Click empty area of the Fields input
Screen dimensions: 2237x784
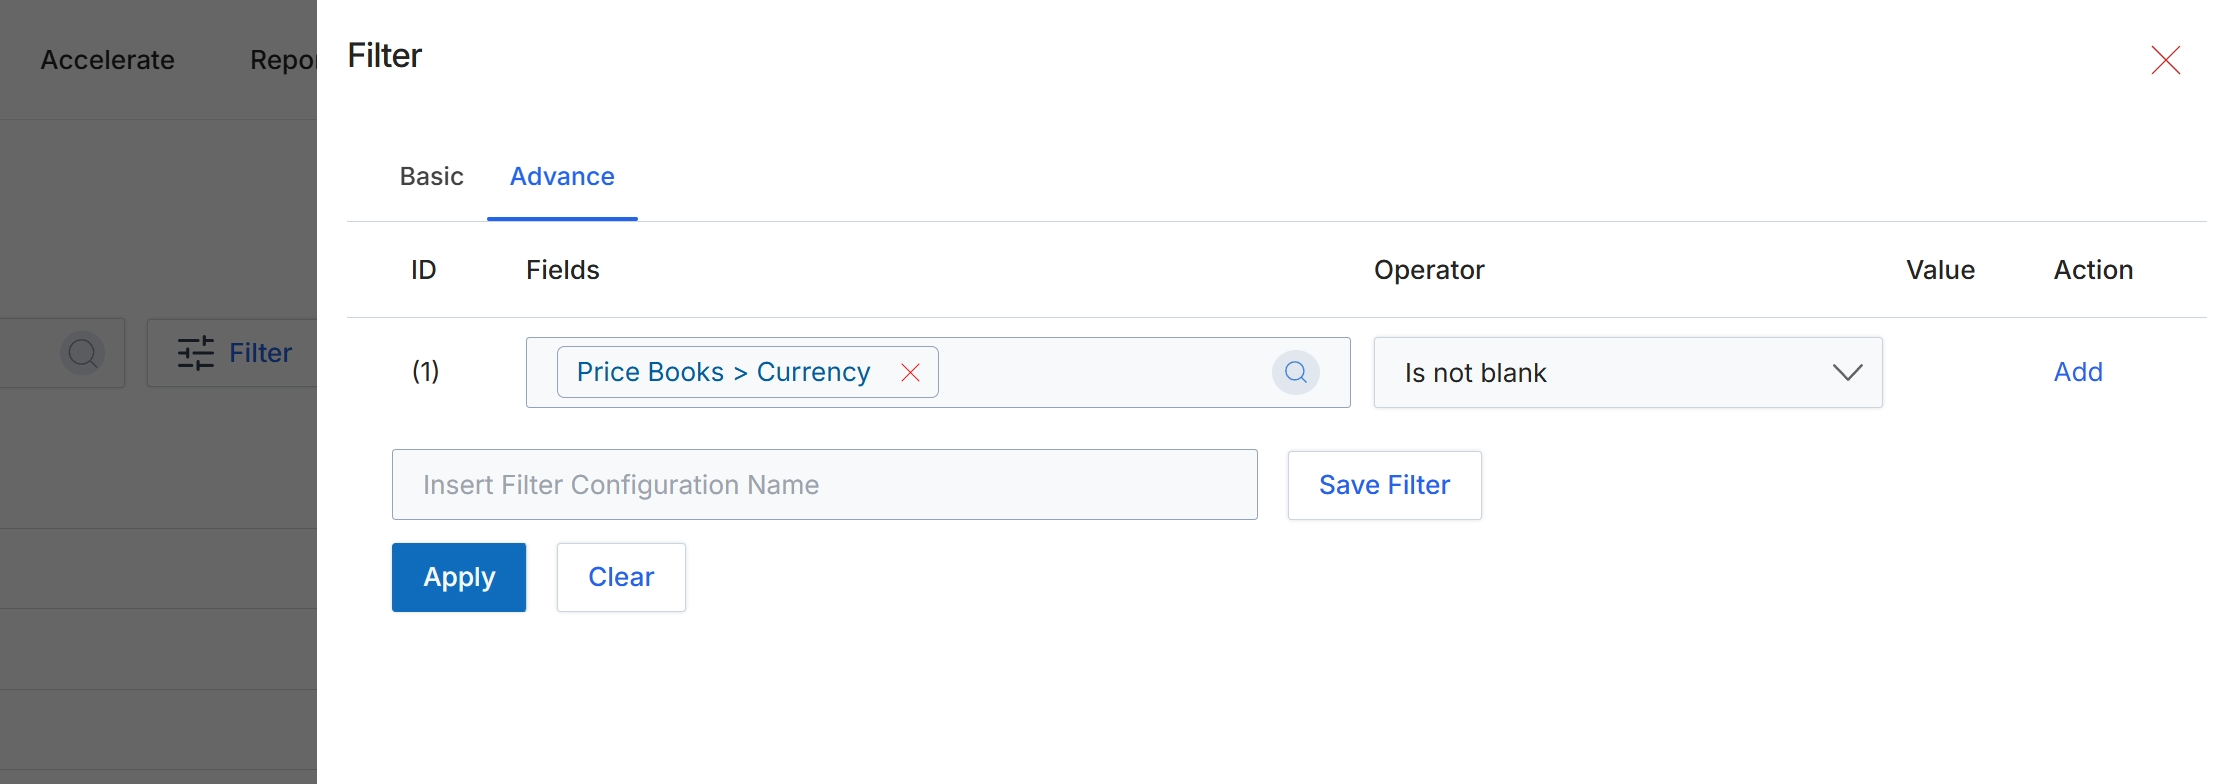coord(1100,373)
